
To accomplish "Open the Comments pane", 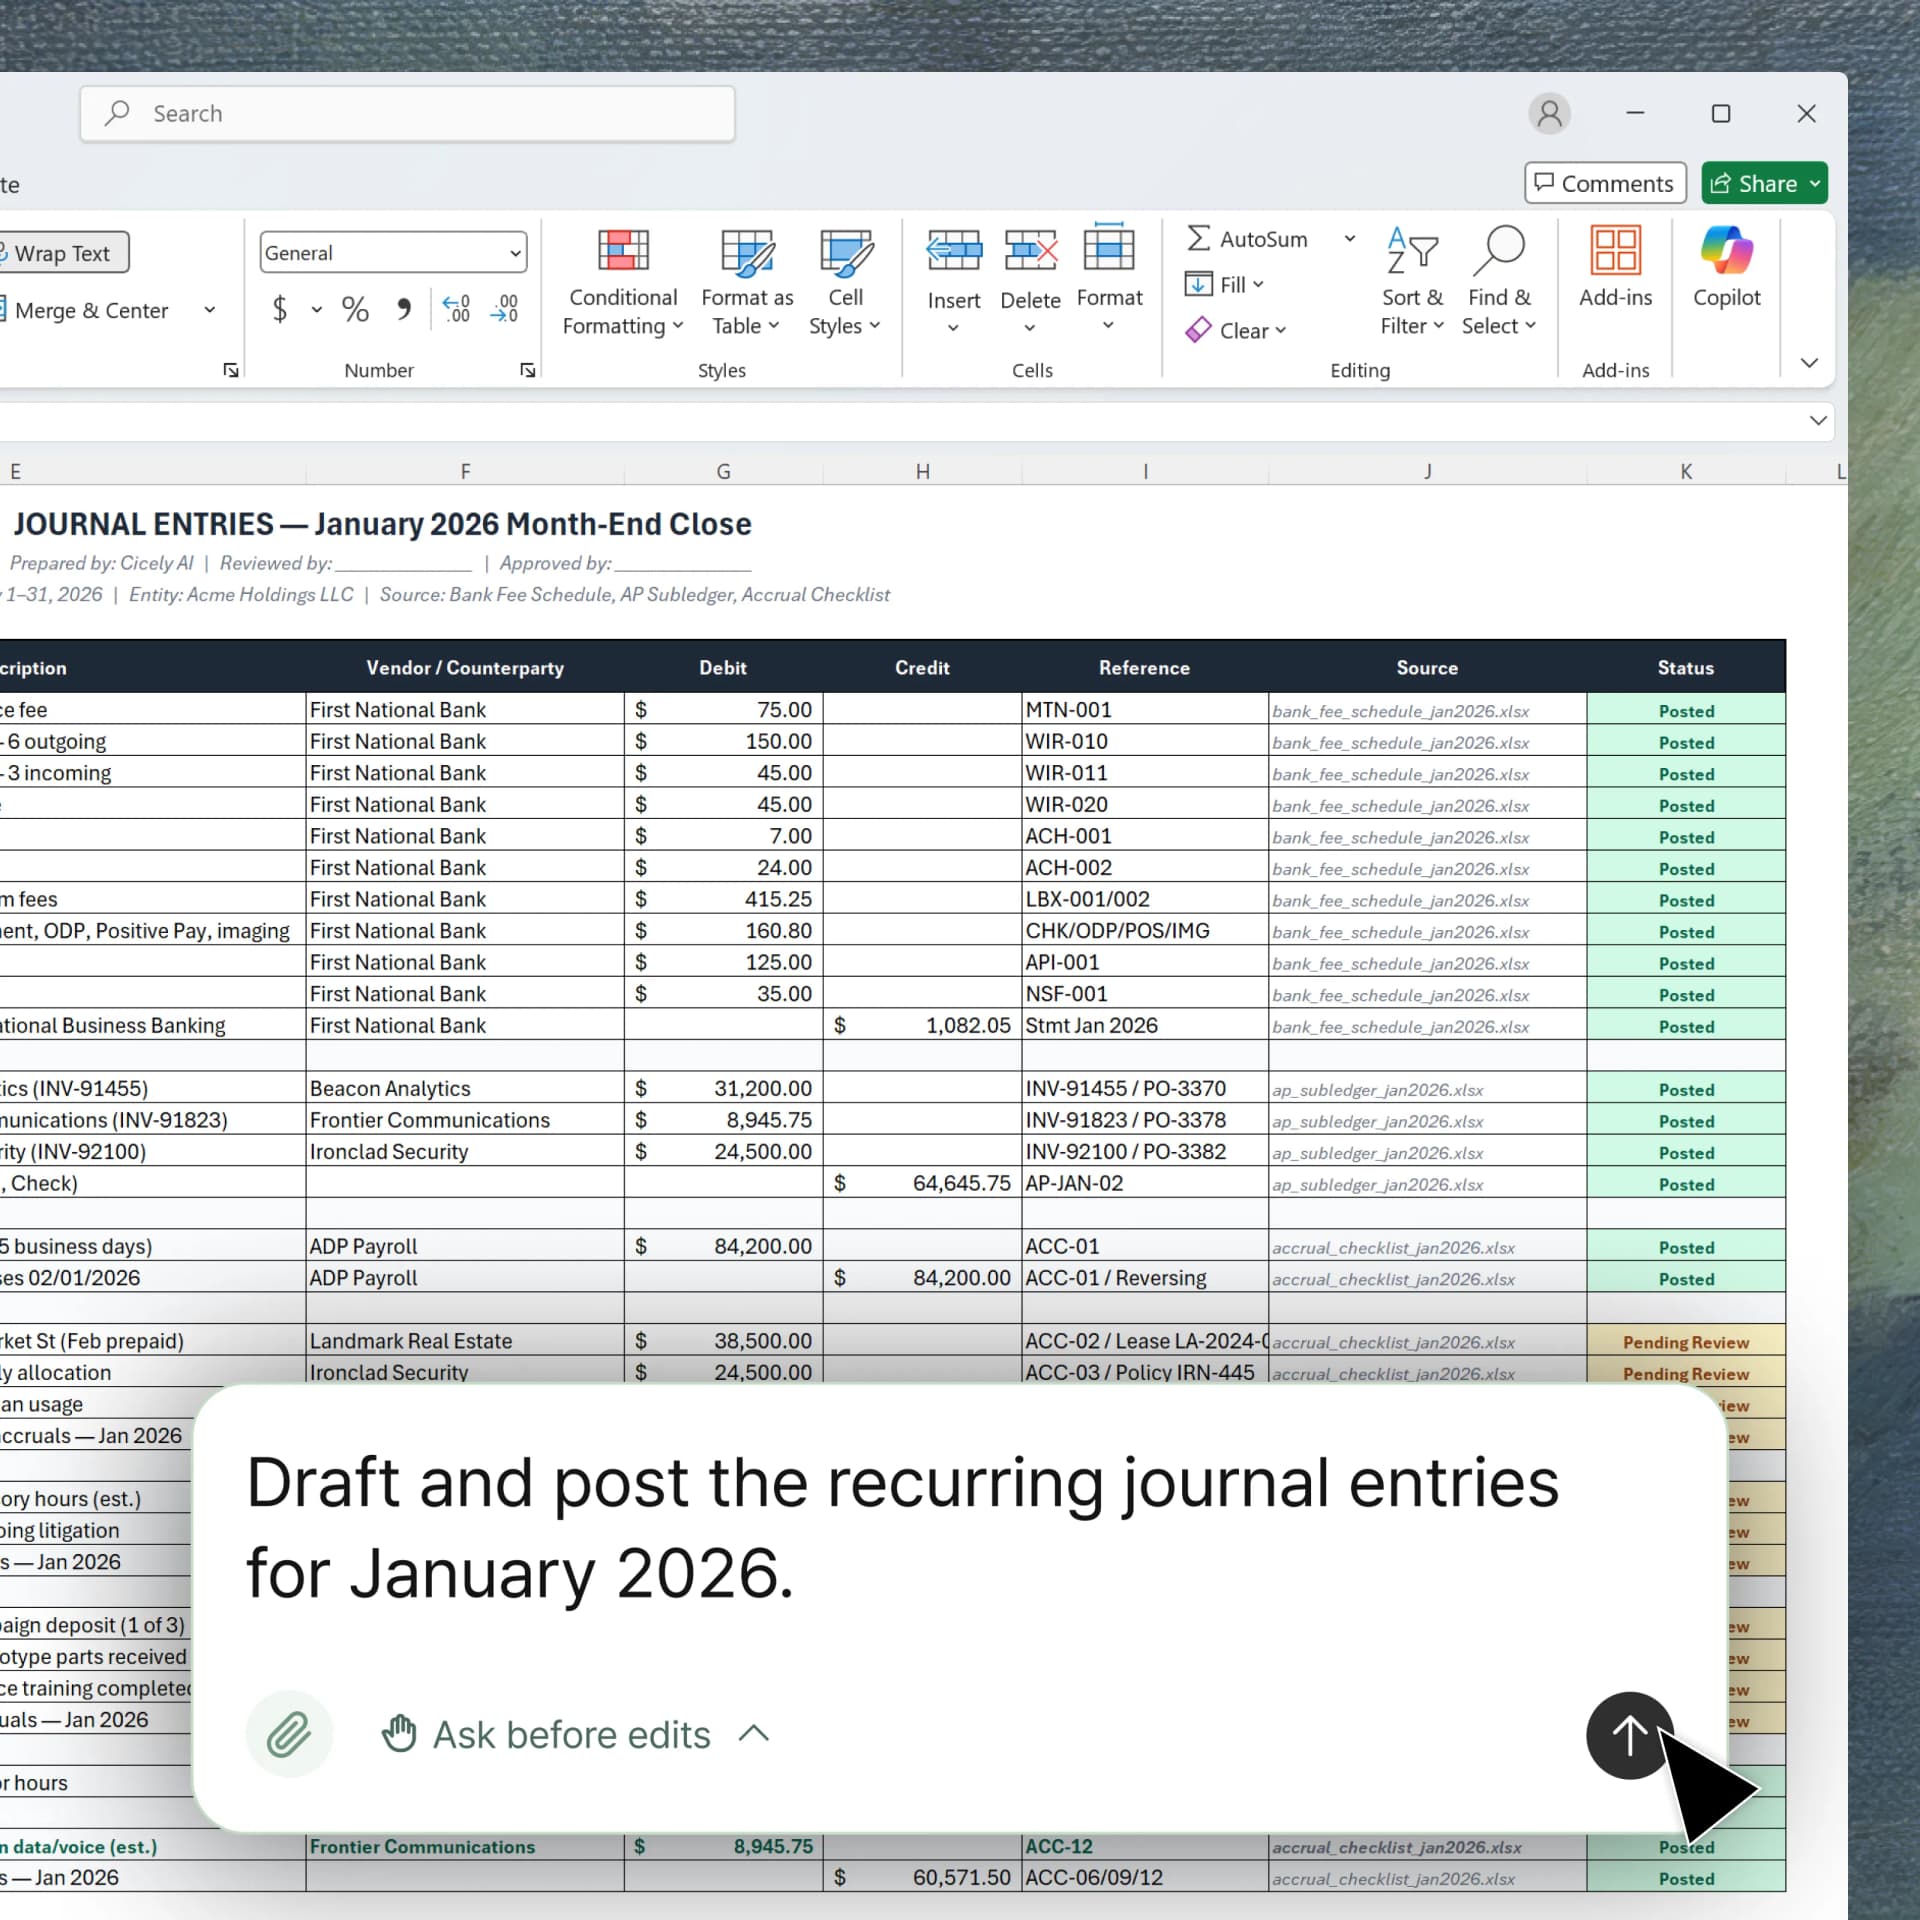I will point(1604,183).
